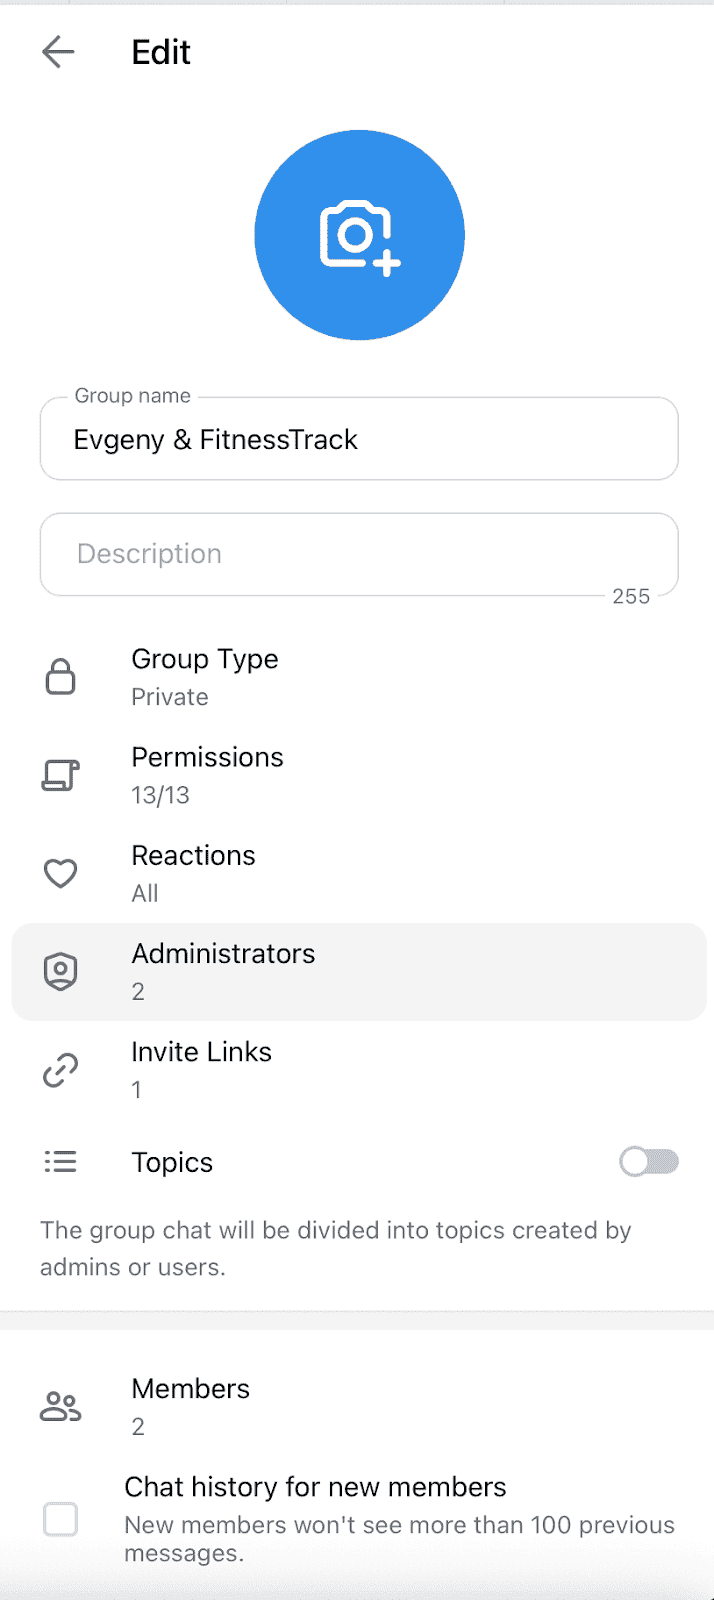Click the Administrators shield icon

(x=61, y=971)
